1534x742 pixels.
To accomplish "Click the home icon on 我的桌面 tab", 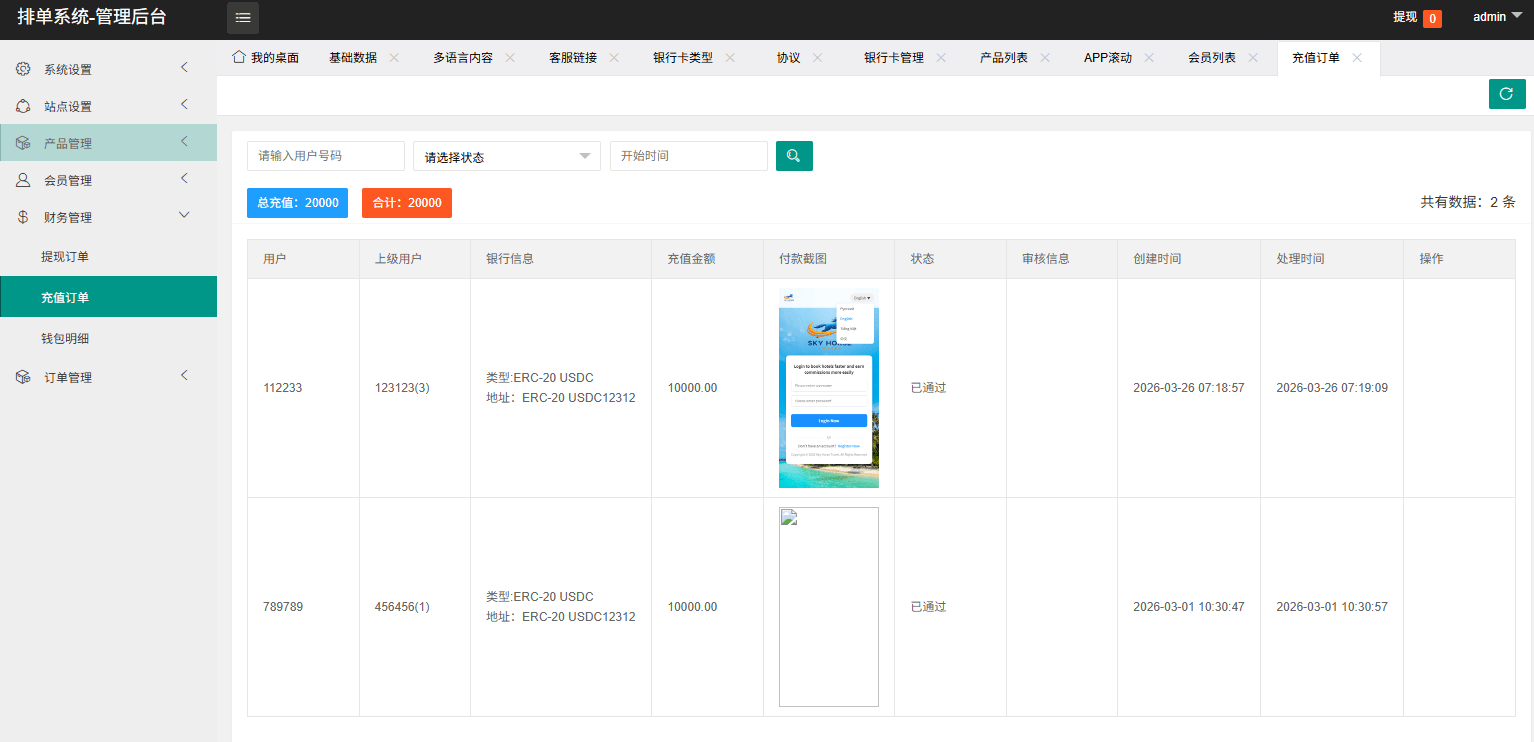I will pyautogui.click(x=239, y=57).
